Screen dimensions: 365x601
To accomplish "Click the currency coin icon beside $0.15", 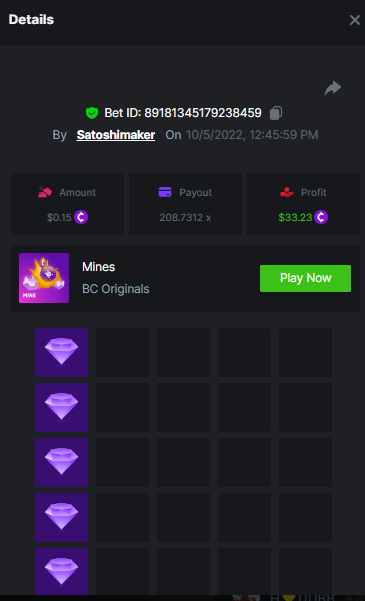I will pos(81,217).
